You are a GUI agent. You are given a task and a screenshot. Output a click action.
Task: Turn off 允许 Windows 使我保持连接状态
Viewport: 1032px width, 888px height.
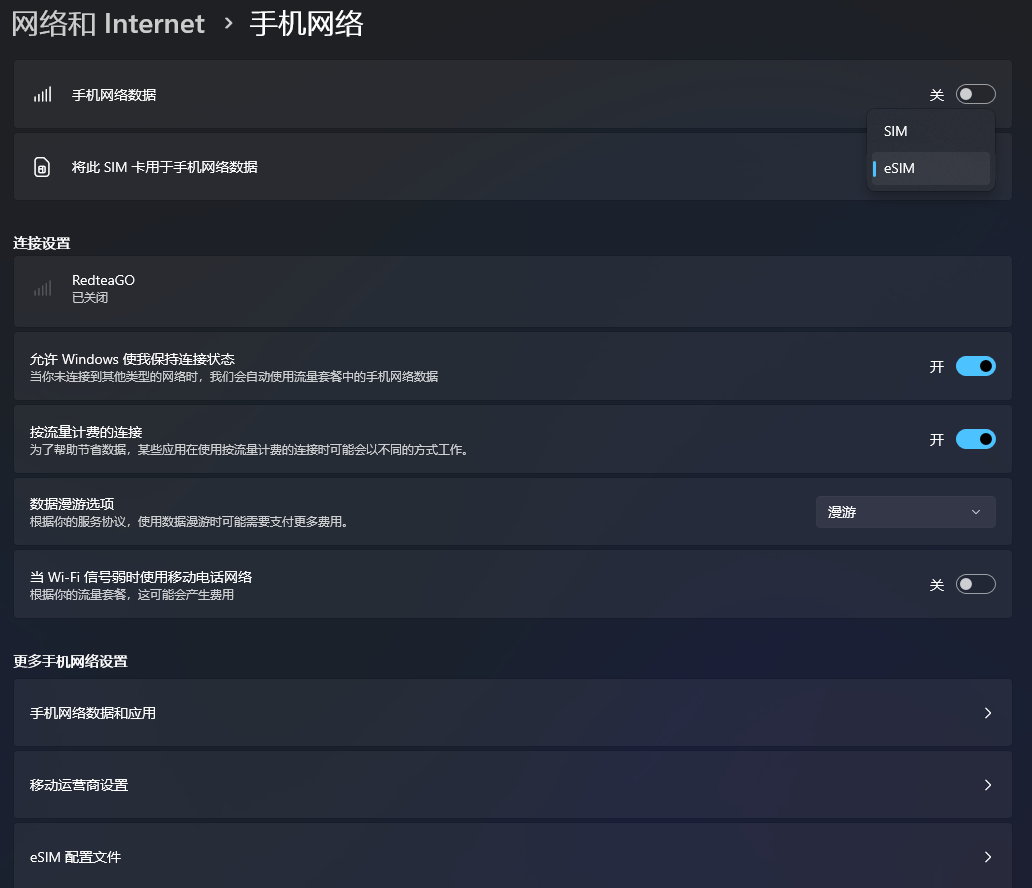tap(975, 366)
